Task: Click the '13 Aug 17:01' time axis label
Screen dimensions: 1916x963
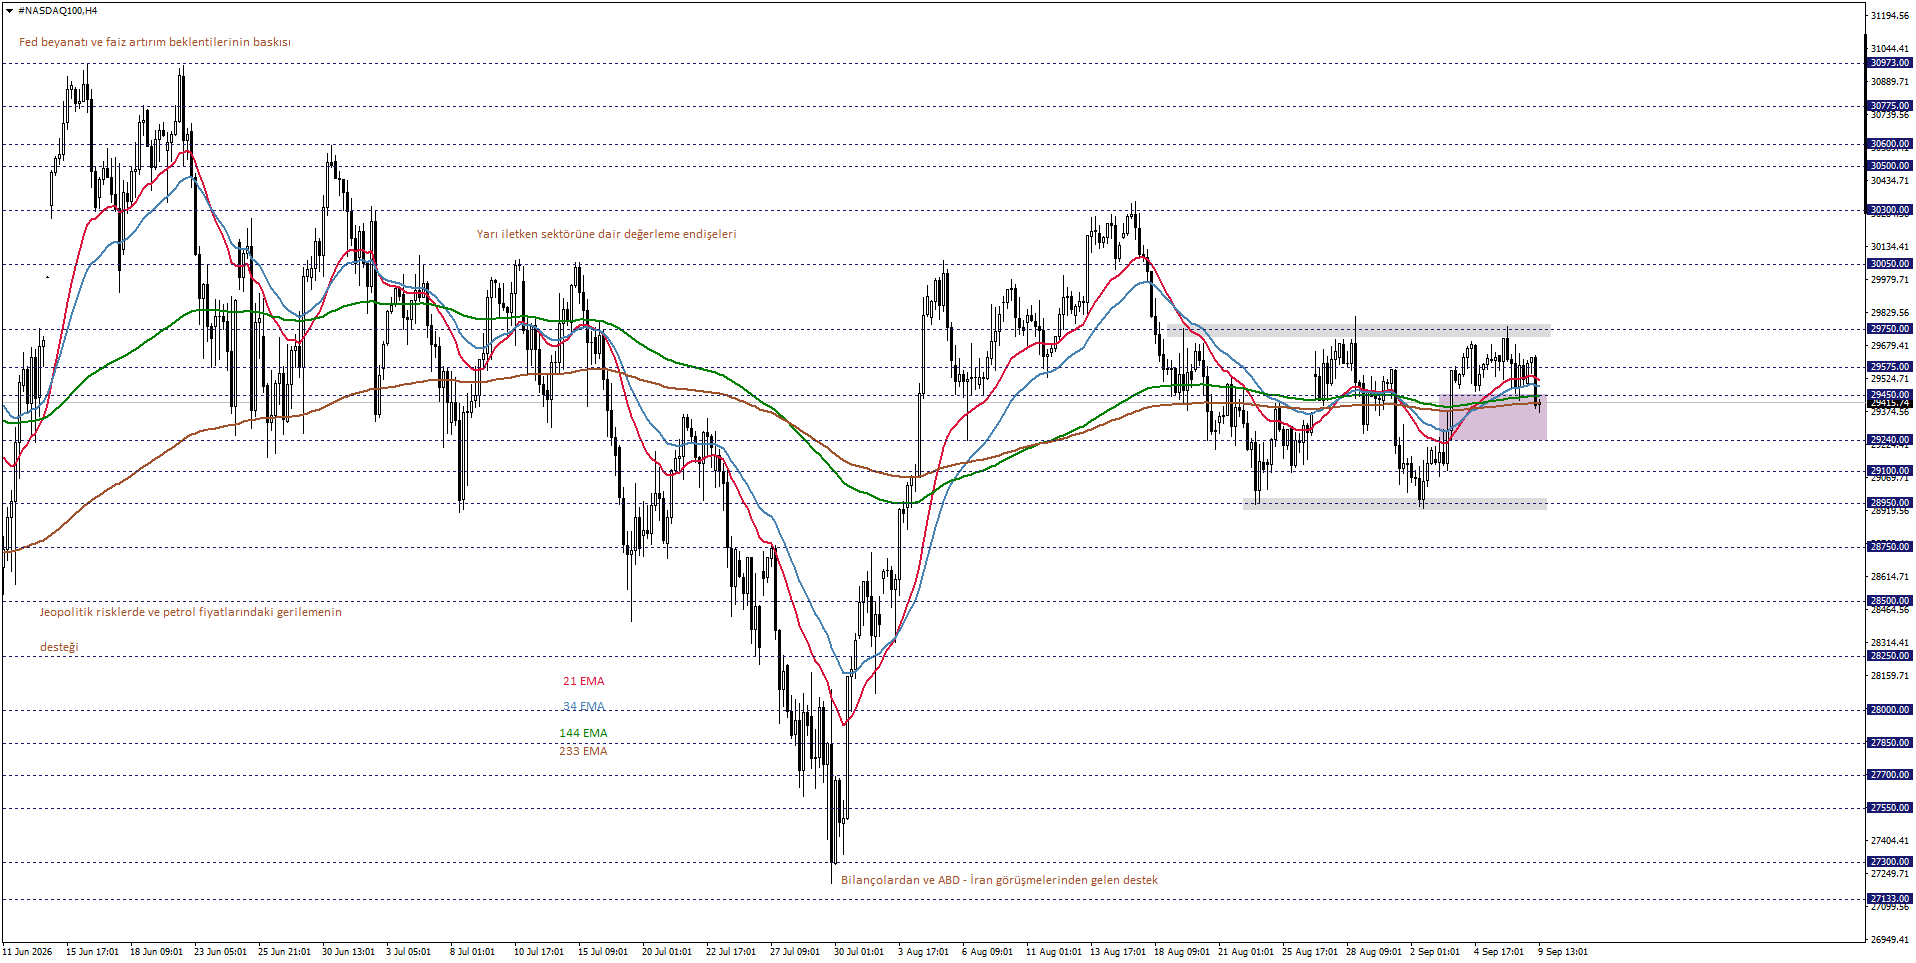Action: click(x=1118, y=952)
